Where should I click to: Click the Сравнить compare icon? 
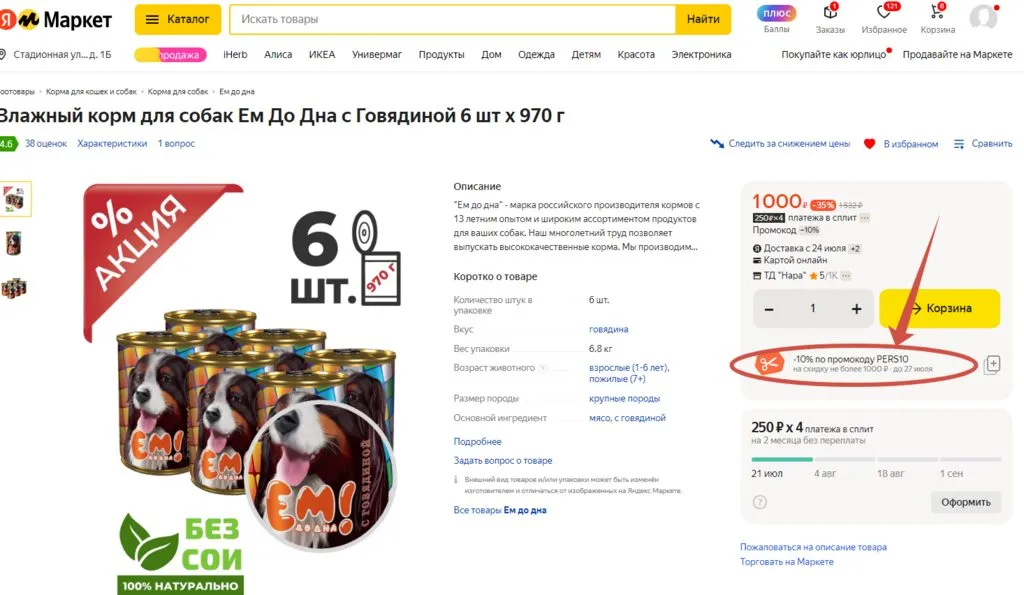(x=959, y=144)
